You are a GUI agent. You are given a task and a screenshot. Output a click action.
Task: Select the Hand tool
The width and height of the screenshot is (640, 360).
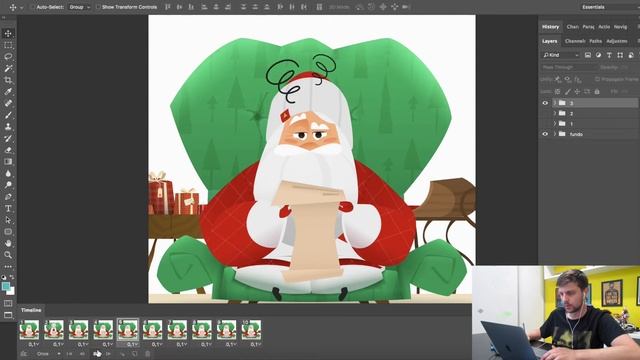[8, 243]
